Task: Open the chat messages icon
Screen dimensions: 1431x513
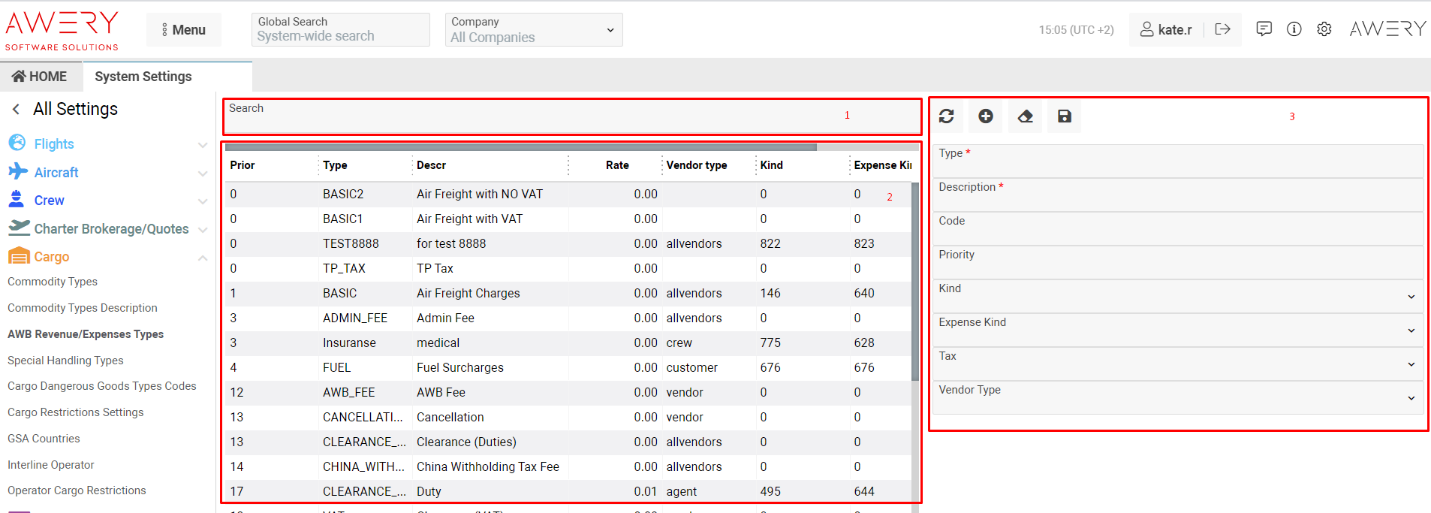Action: pos(1264,29)
